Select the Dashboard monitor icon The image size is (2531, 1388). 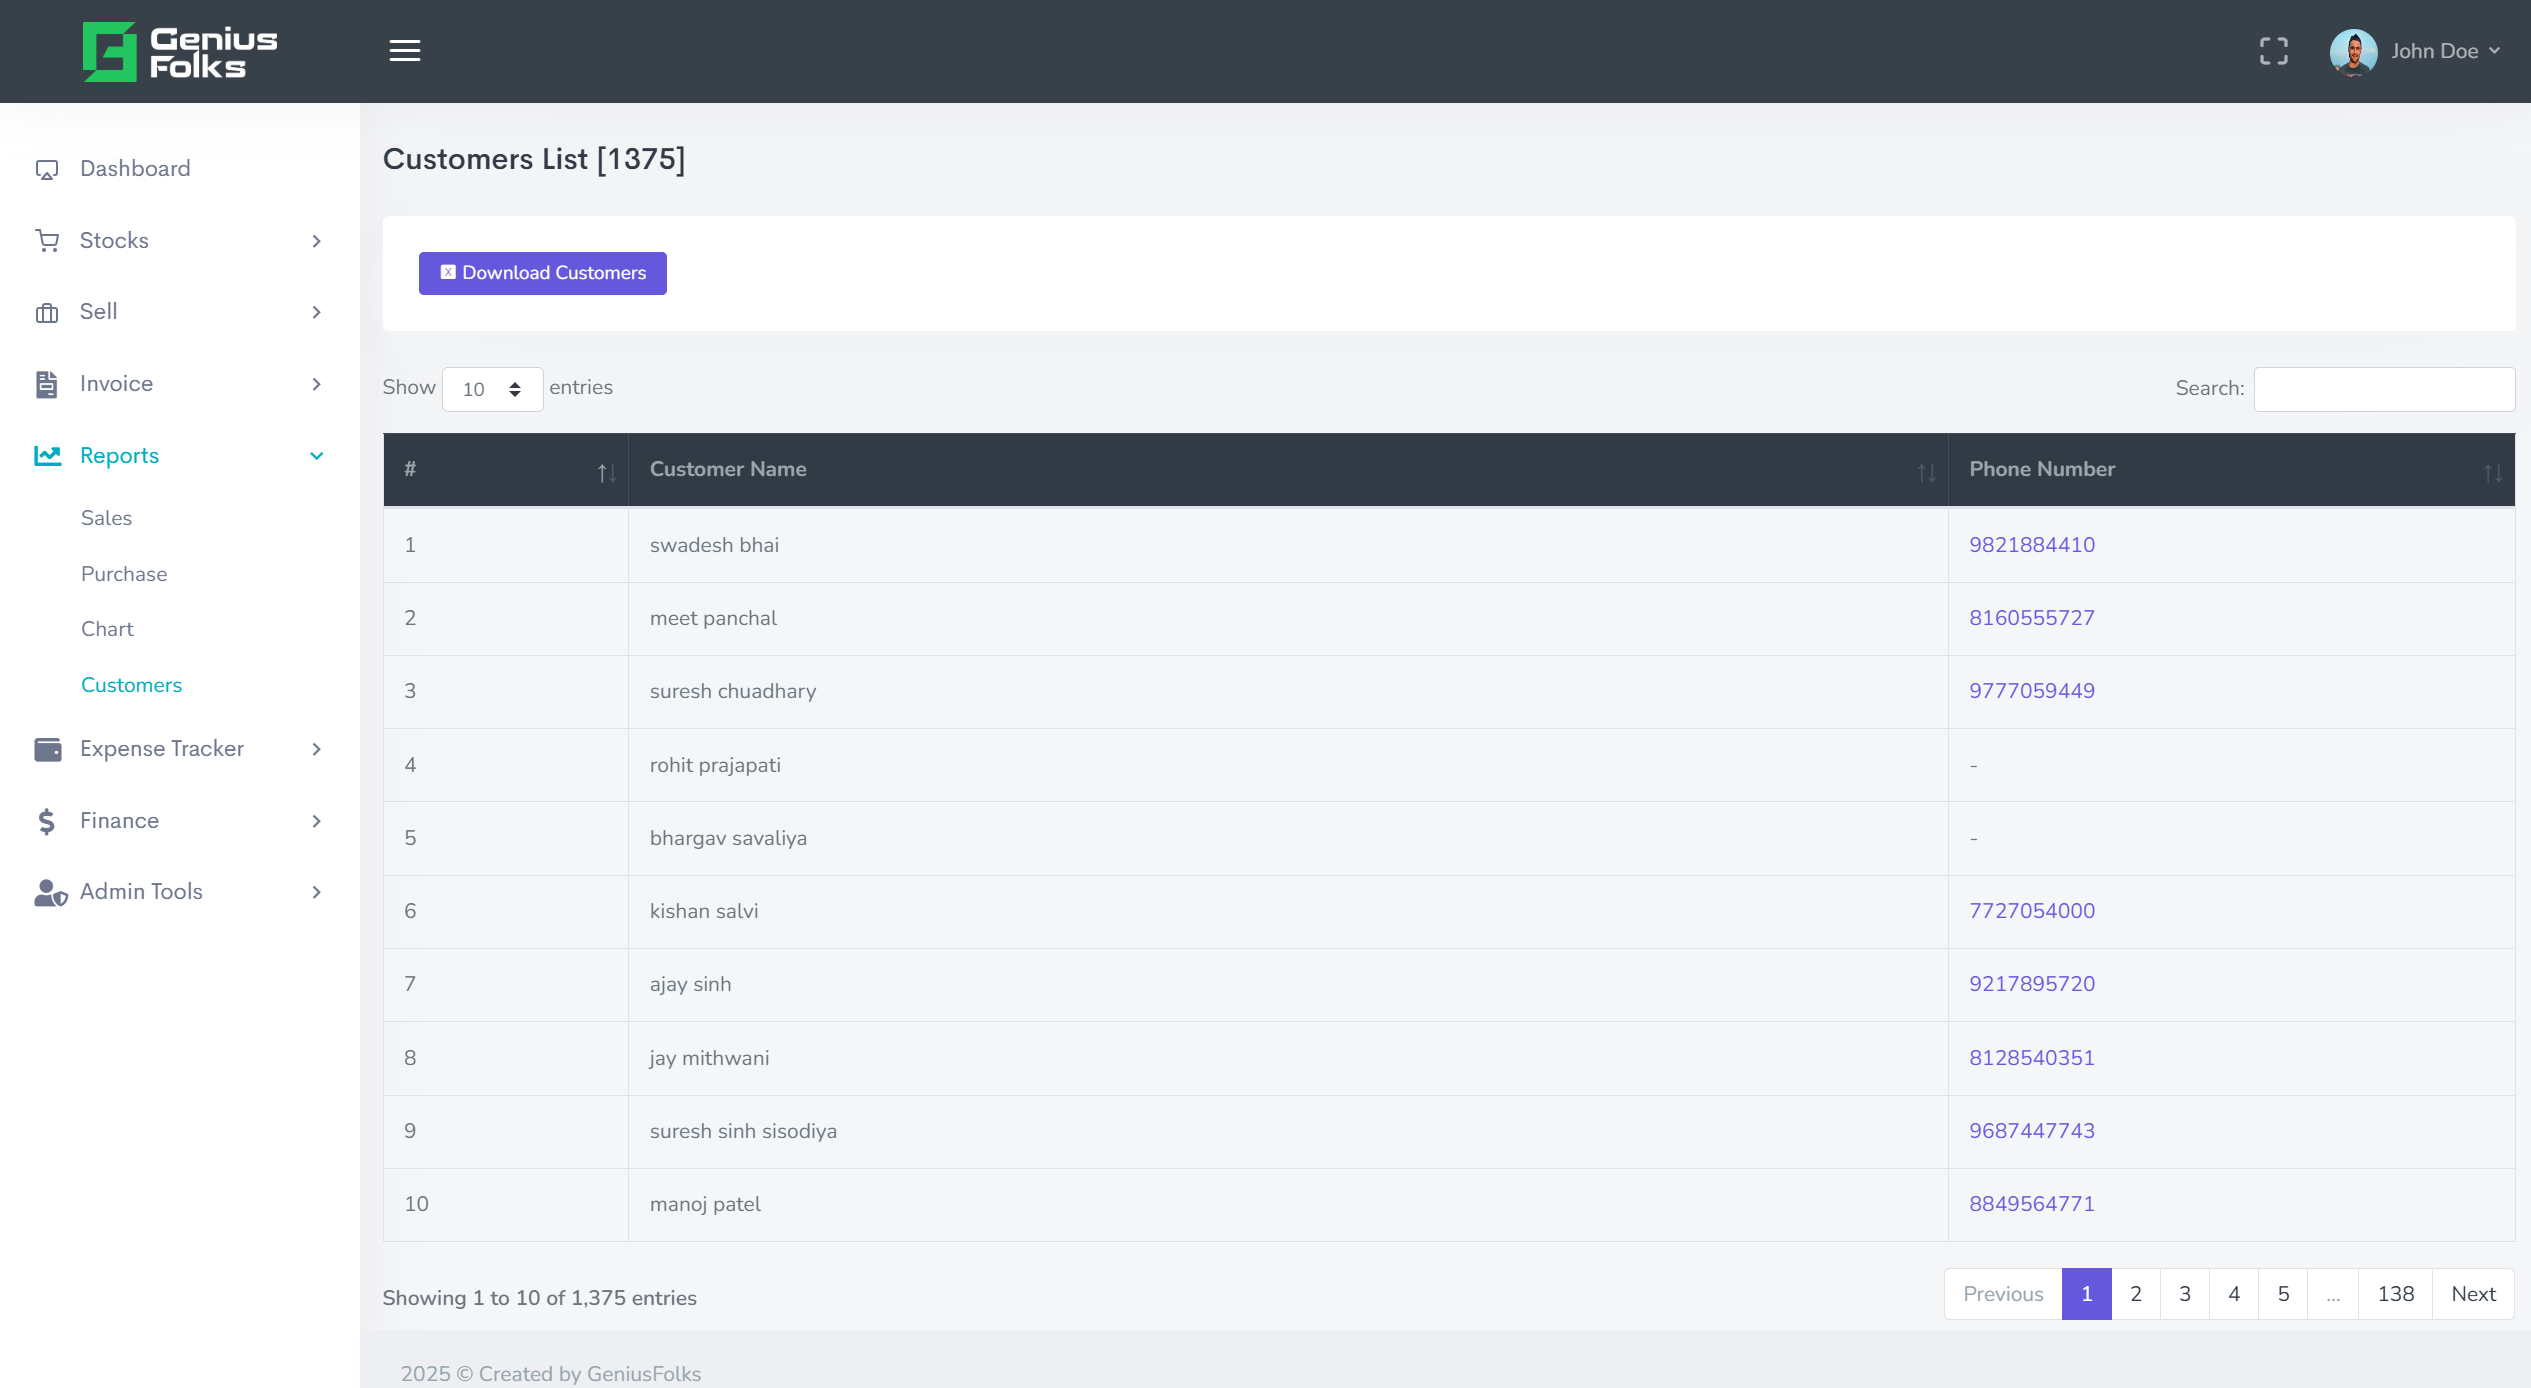click(47, 168)
